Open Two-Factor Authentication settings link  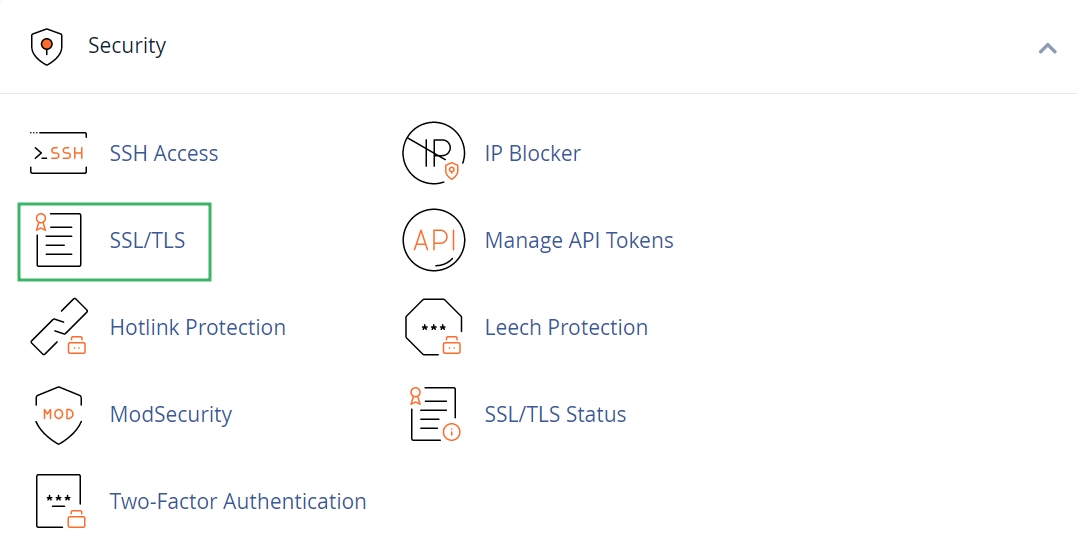pyautogui.click(x=238, y=501)
